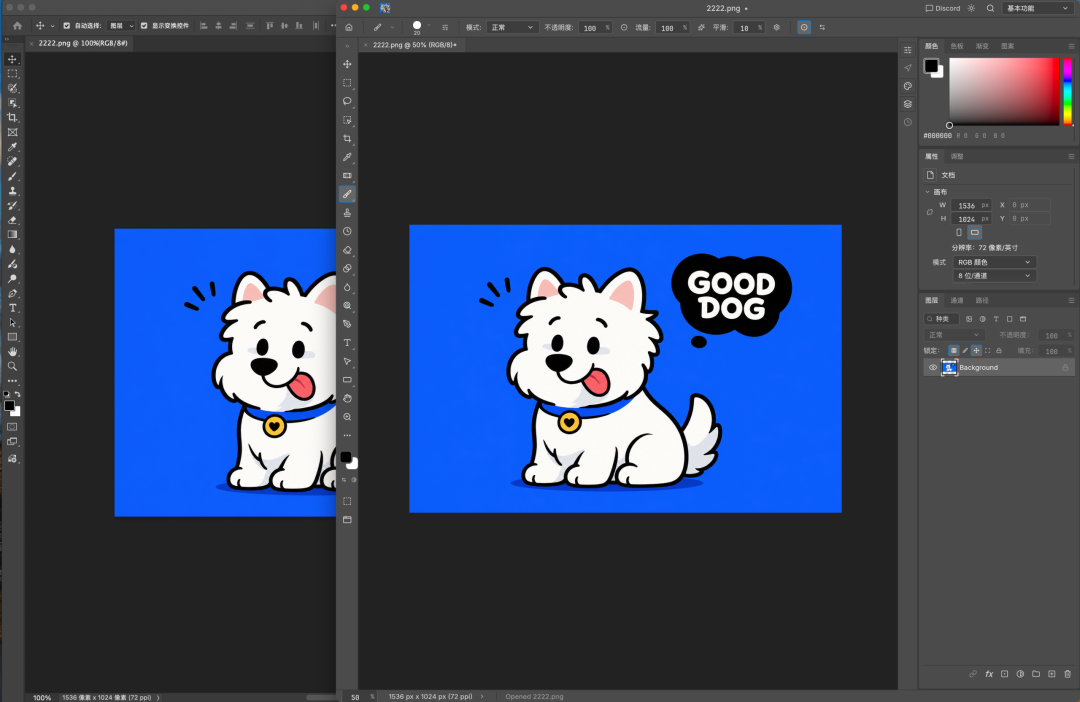
Task: Open the blend mode 正常 dropdown in options bar
Action: pos(512,28)
